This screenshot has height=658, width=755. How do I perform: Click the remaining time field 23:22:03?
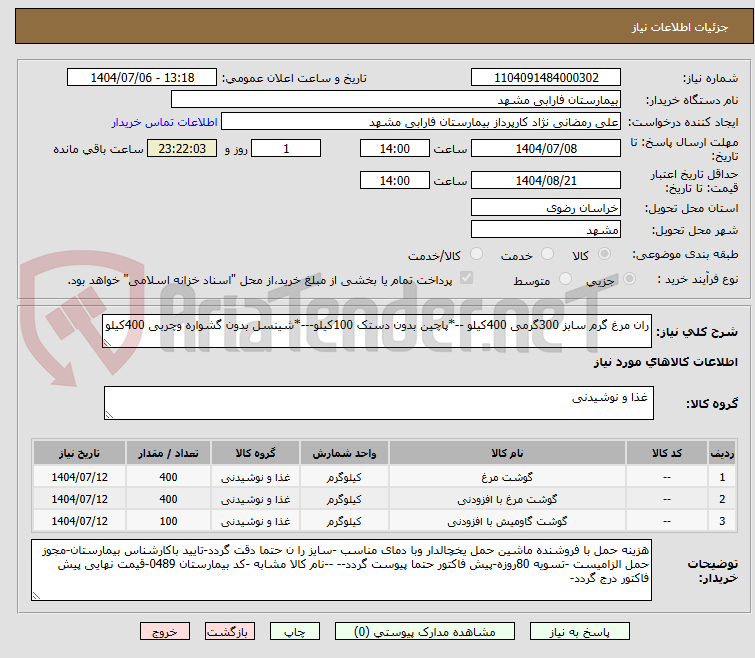coord(182,148)
